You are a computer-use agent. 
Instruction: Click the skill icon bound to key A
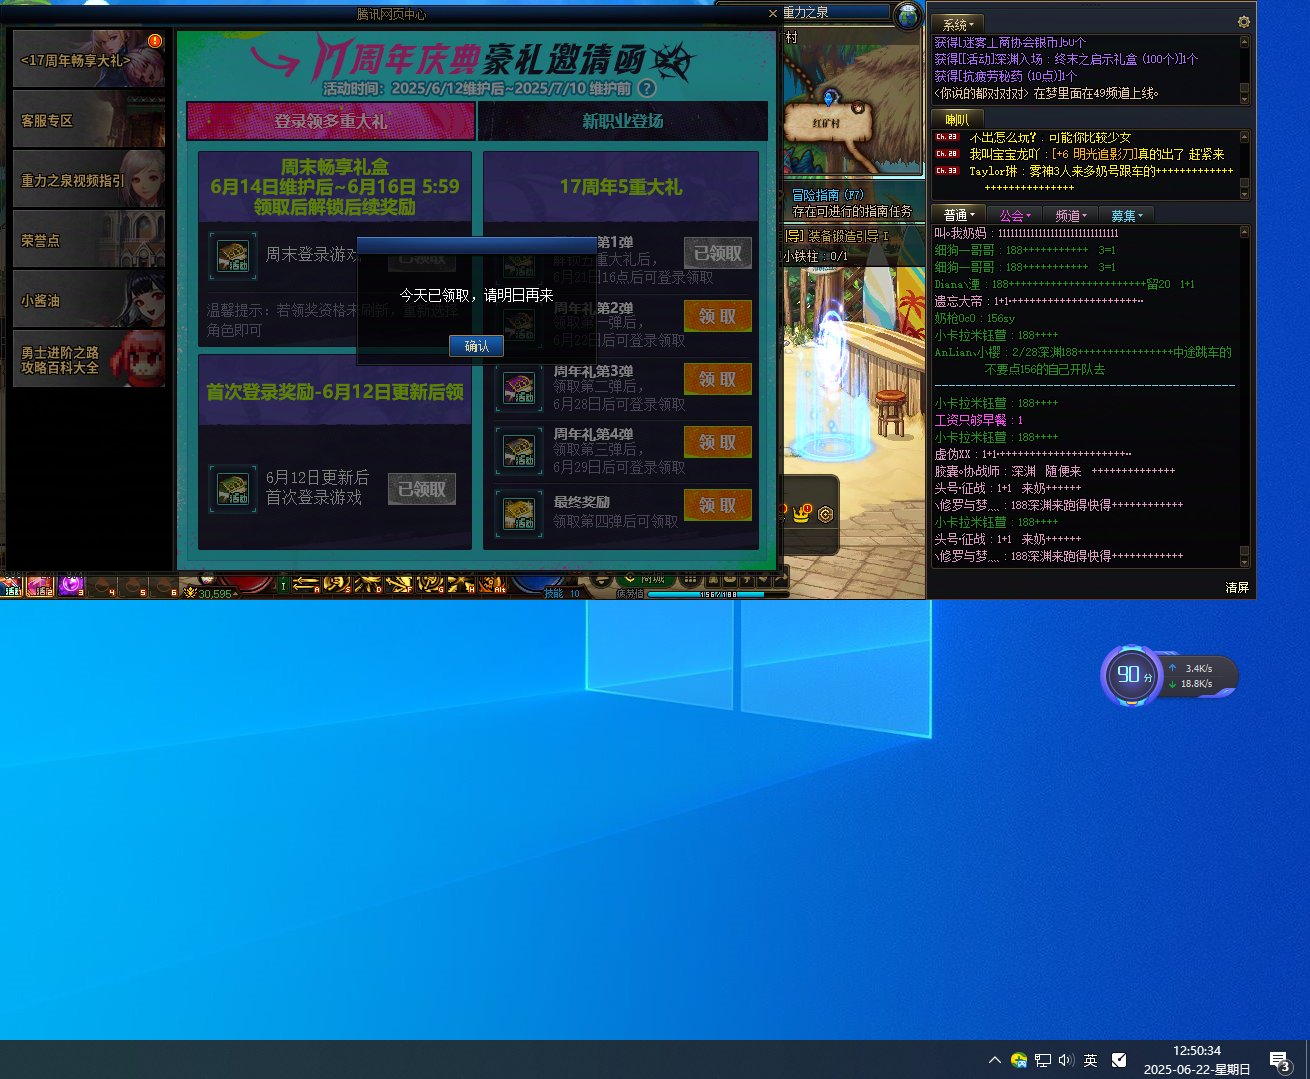(x=305, y=583)
